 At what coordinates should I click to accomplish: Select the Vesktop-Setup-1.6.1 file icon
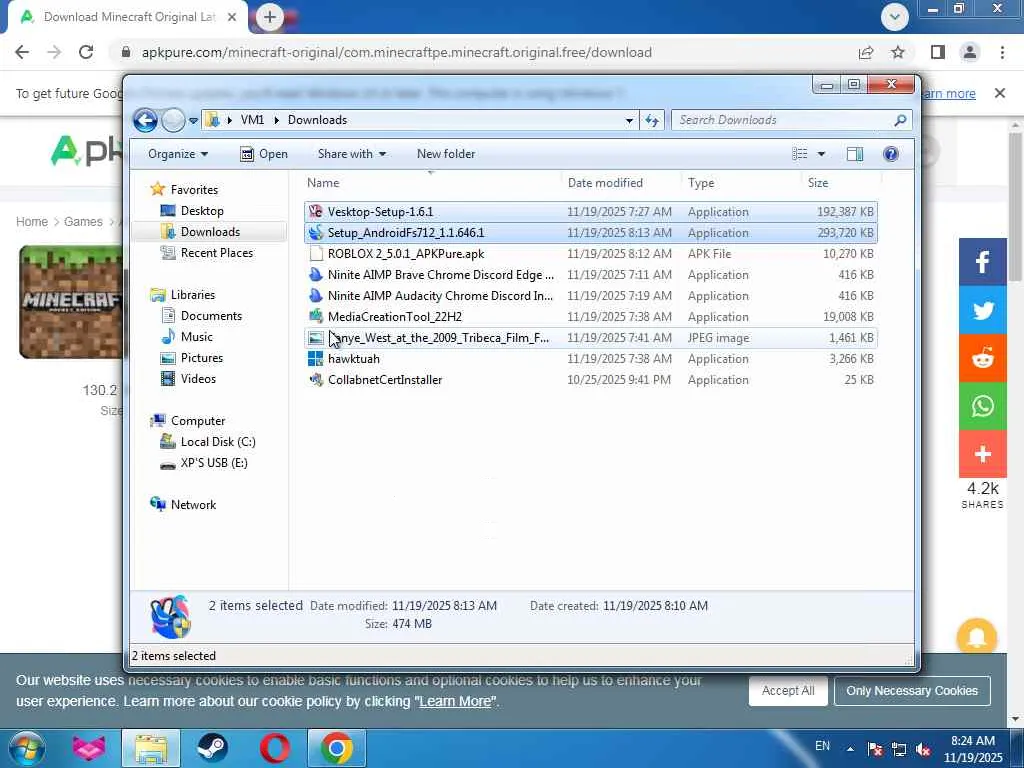(x=316, y=212)
